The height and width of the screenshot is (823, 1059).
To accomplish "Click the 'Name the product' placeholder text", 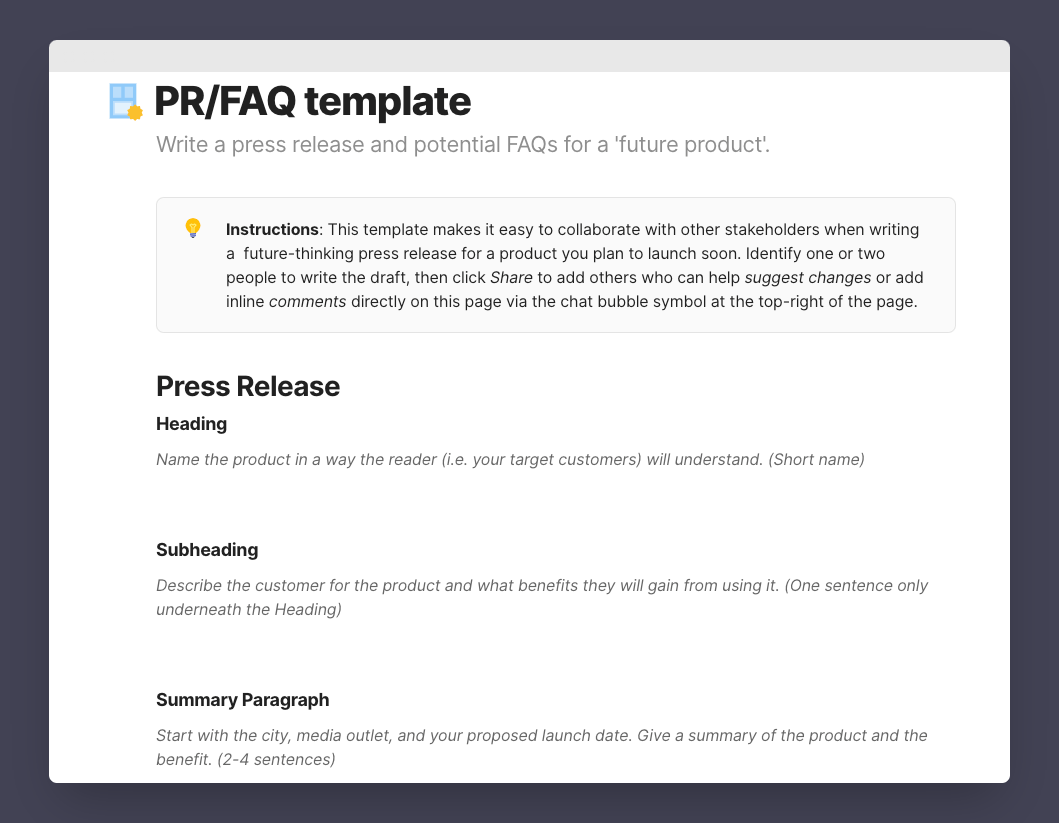I will [510, 460].
